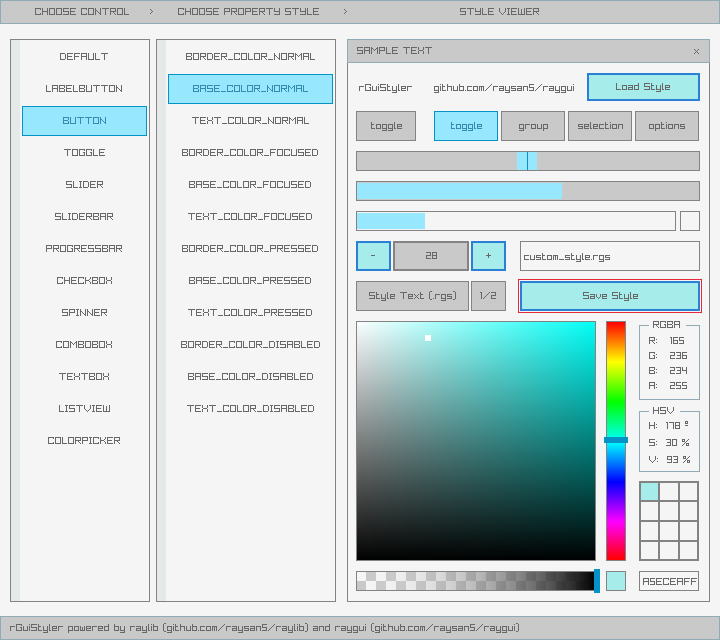Select the 'options' toggle option
The width and height of the screenshot is (720, 640).
tap(667, 126)
